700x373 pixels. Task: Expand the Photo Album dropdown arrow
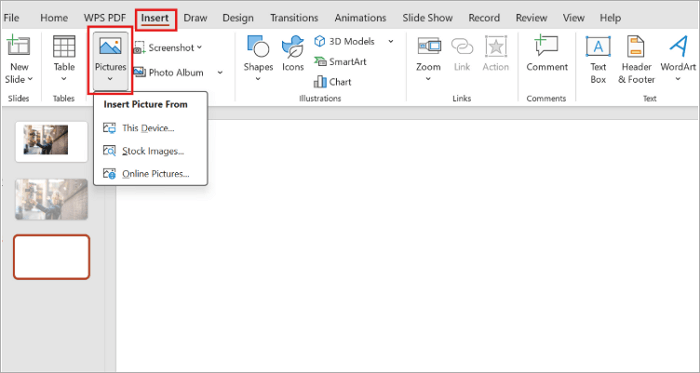coord(220,72)
